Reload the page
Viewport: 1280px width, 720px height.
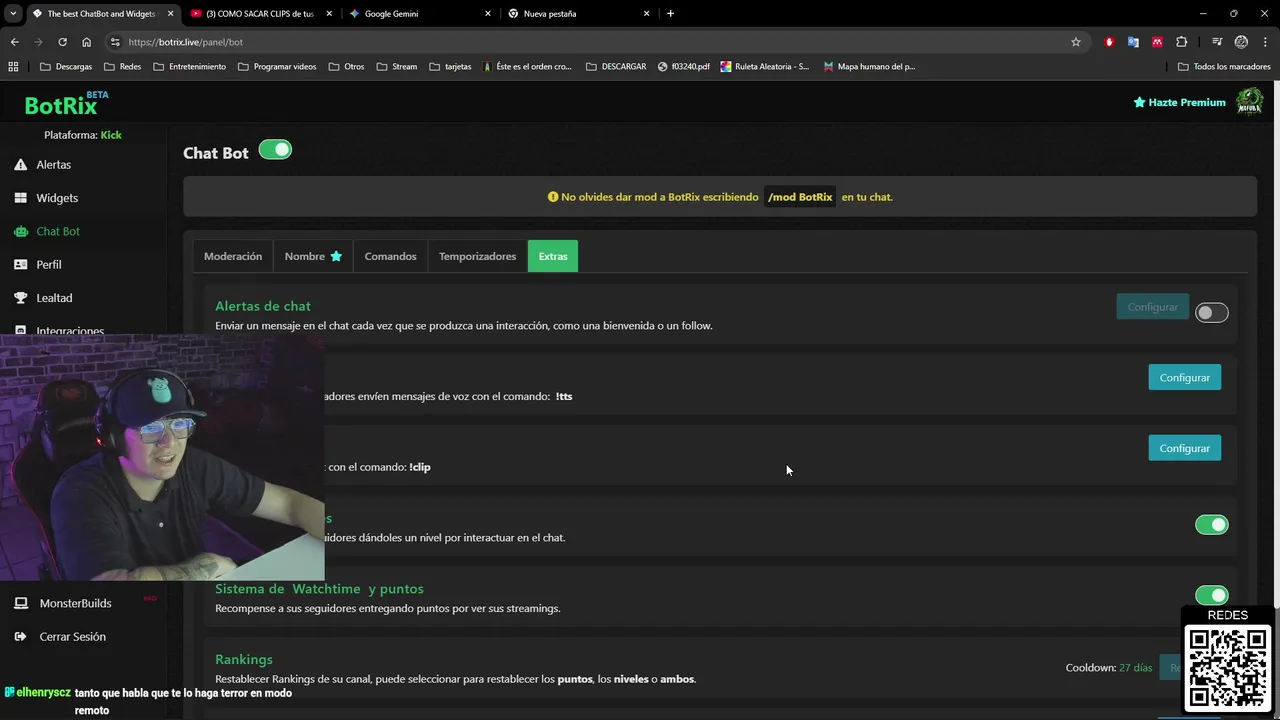click(x=62, y=42)
